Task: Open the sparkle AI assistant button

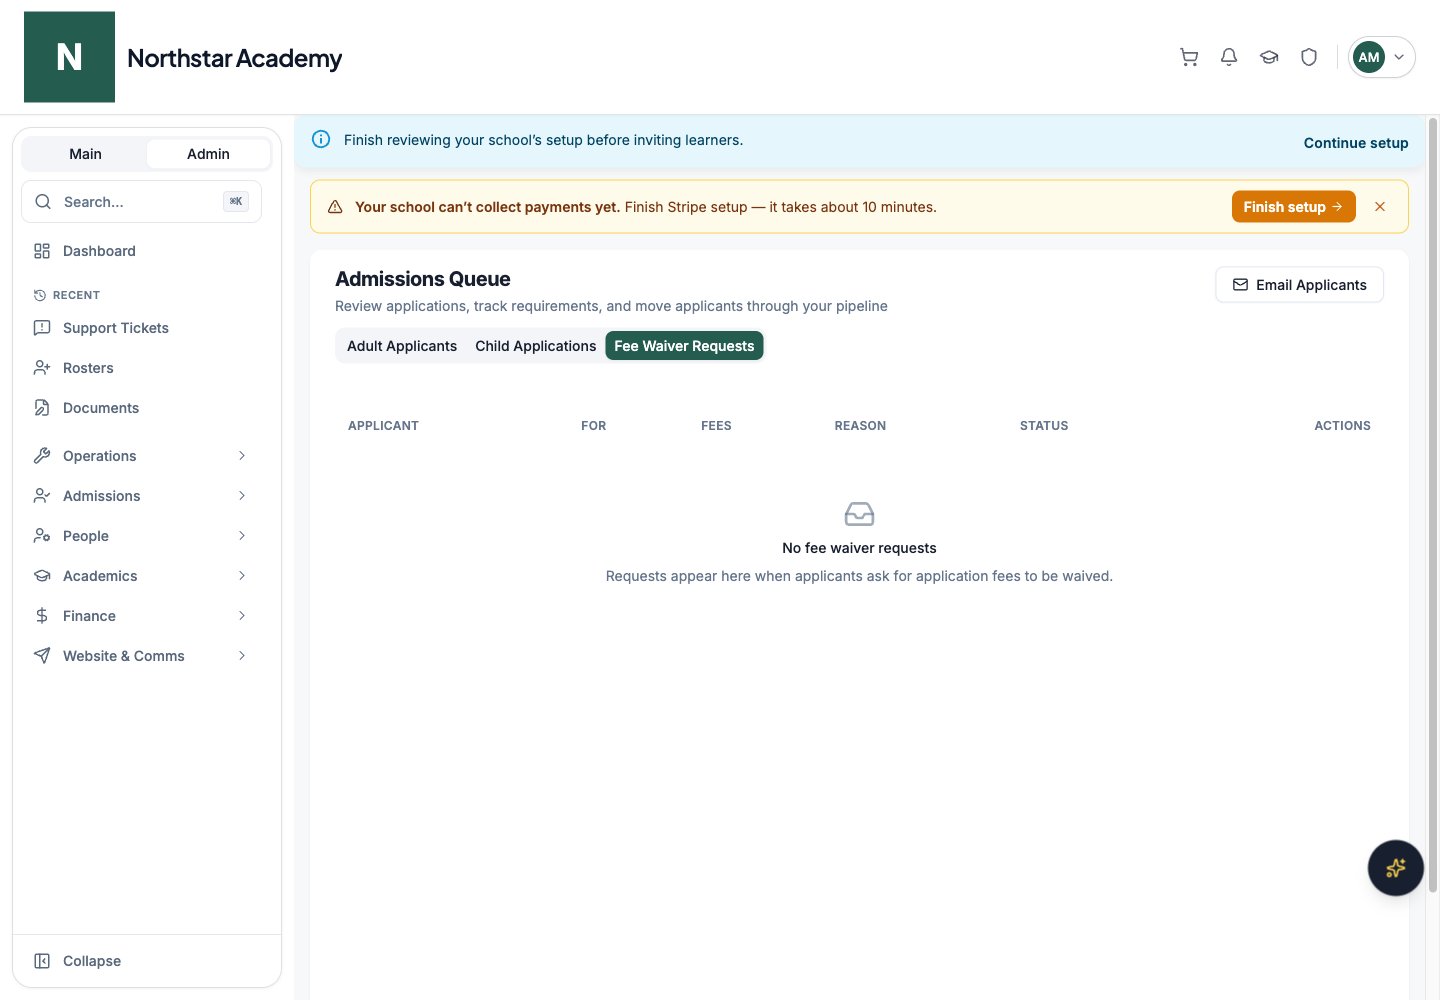Action: (x=1395, y=868)
